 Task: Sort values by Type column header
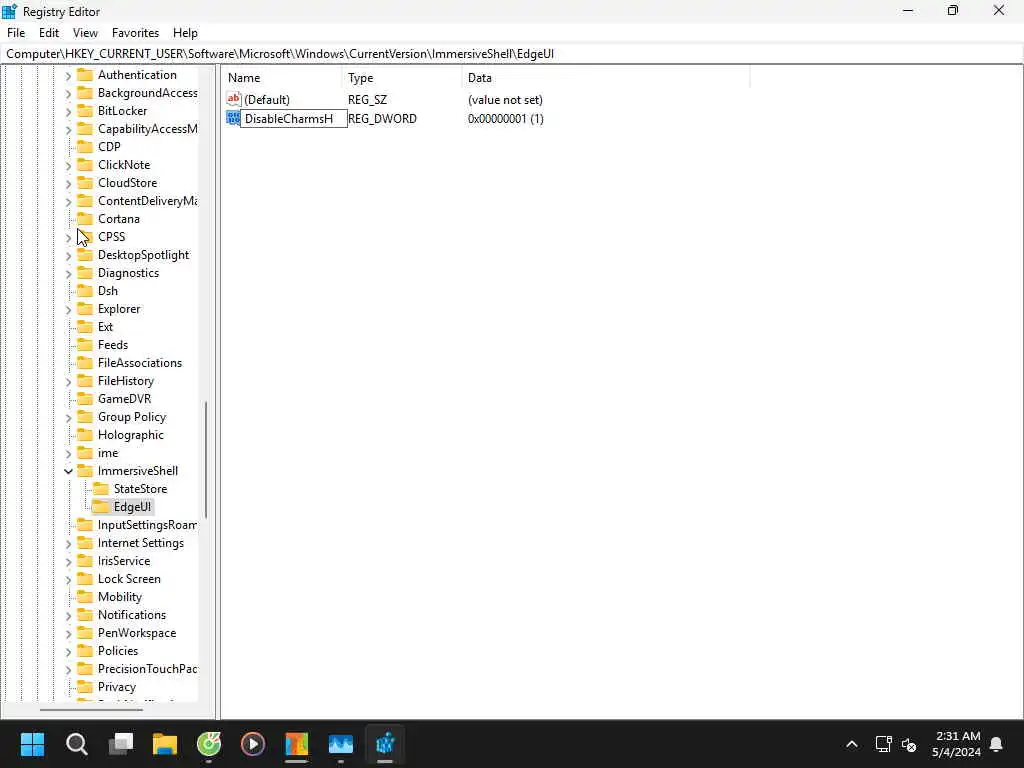point(402,78)
